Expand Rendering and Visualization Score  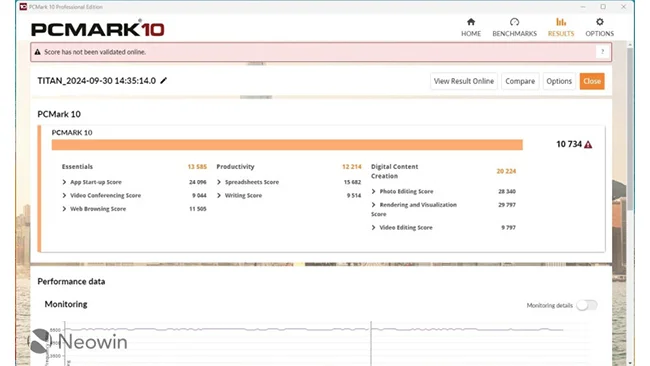pos(374,205)
